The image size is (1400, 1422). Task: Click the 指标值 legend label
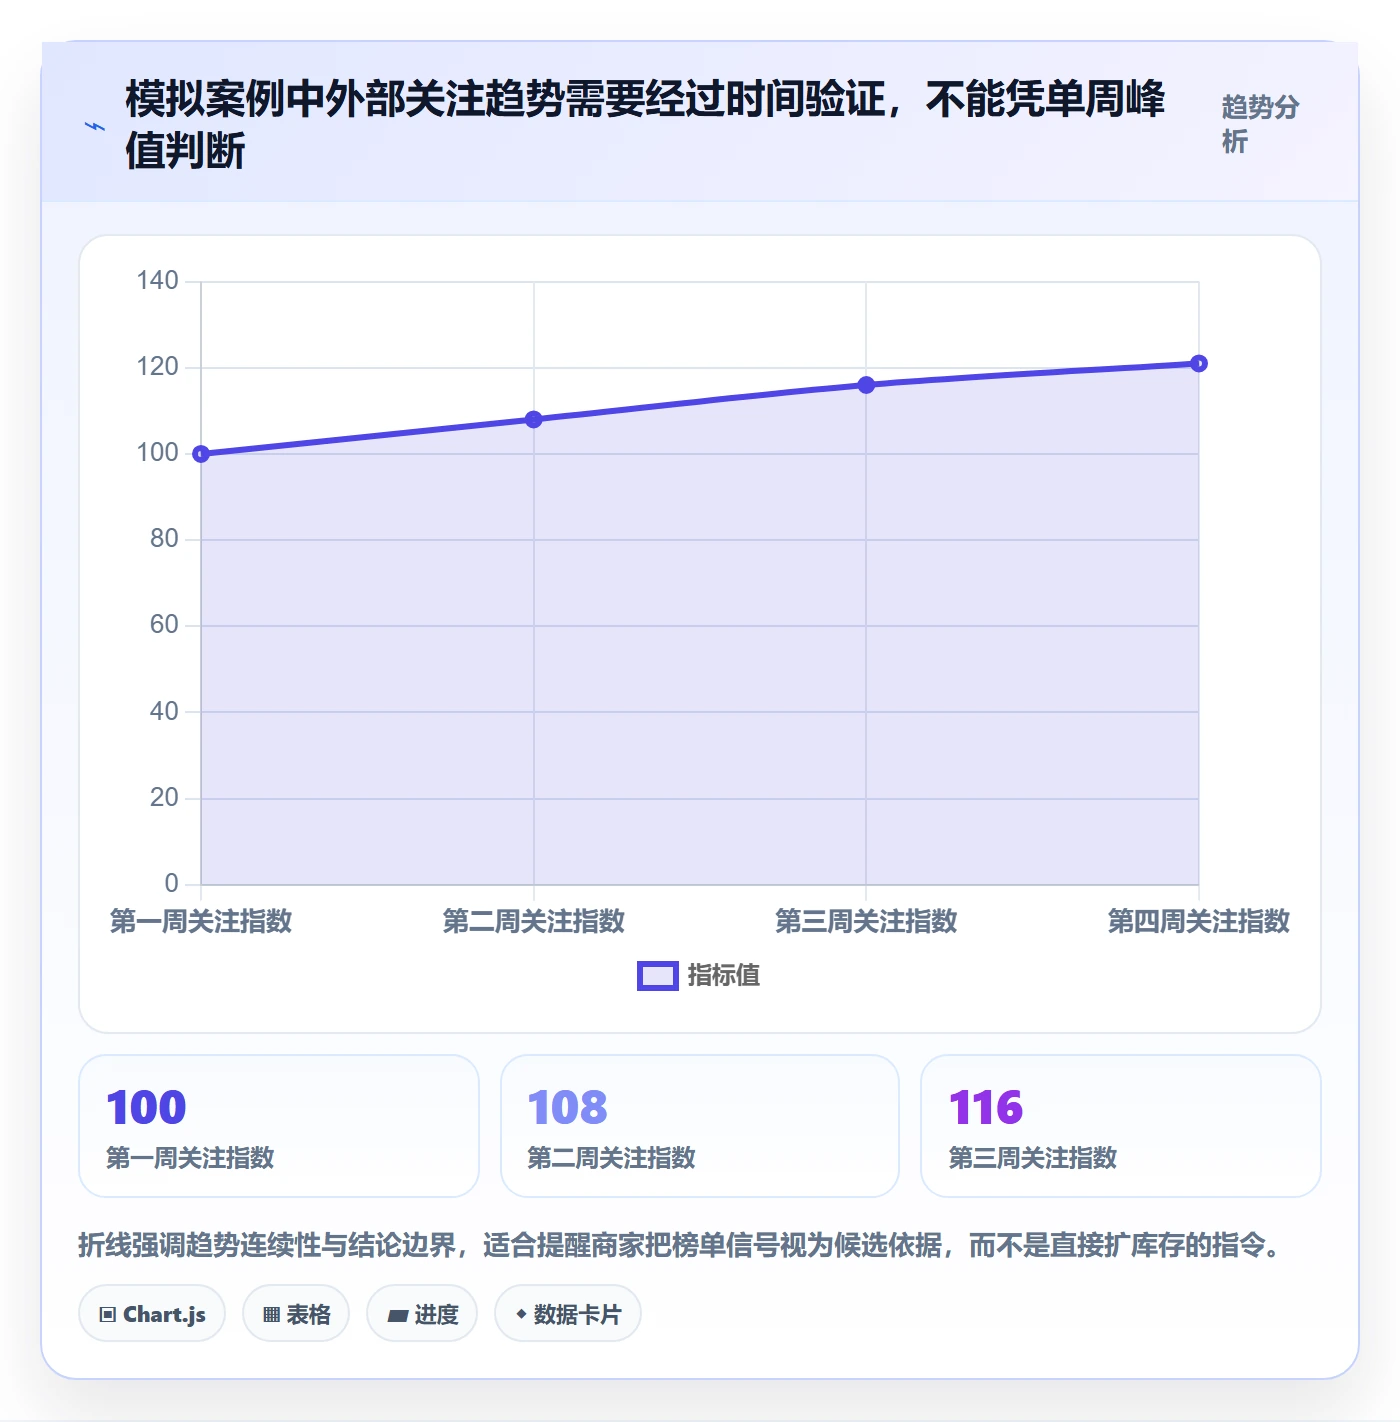[723, 976]
